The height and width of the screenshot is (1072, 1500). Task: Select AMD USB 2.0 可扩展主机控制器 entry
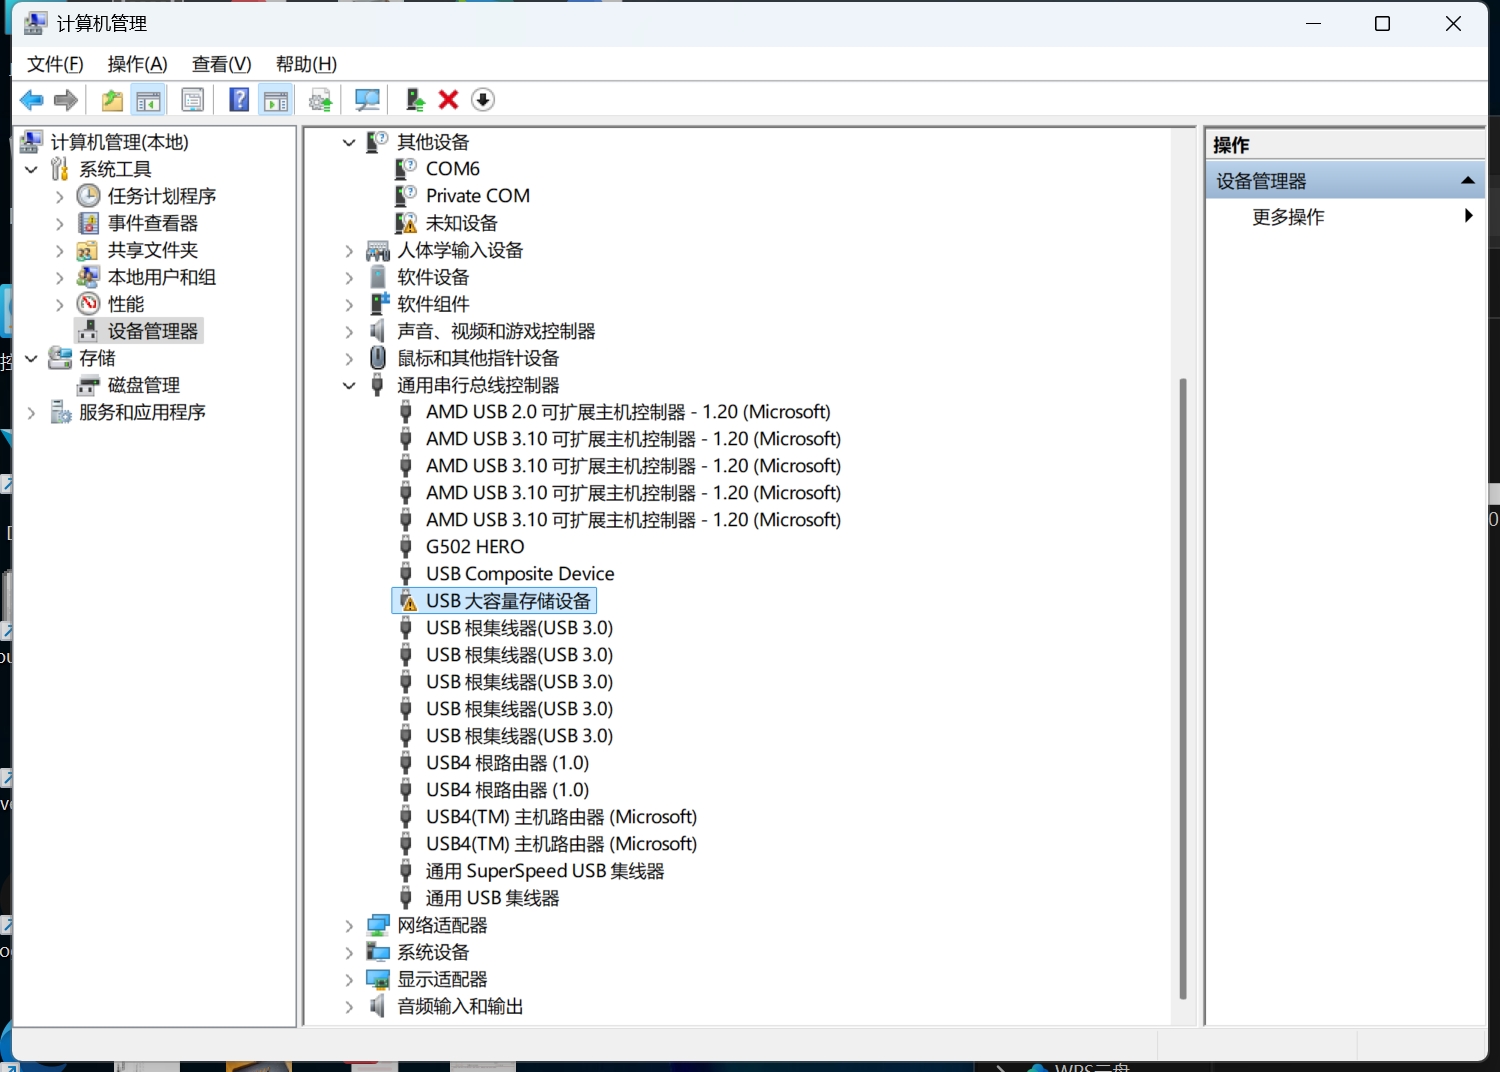[628, 412]
